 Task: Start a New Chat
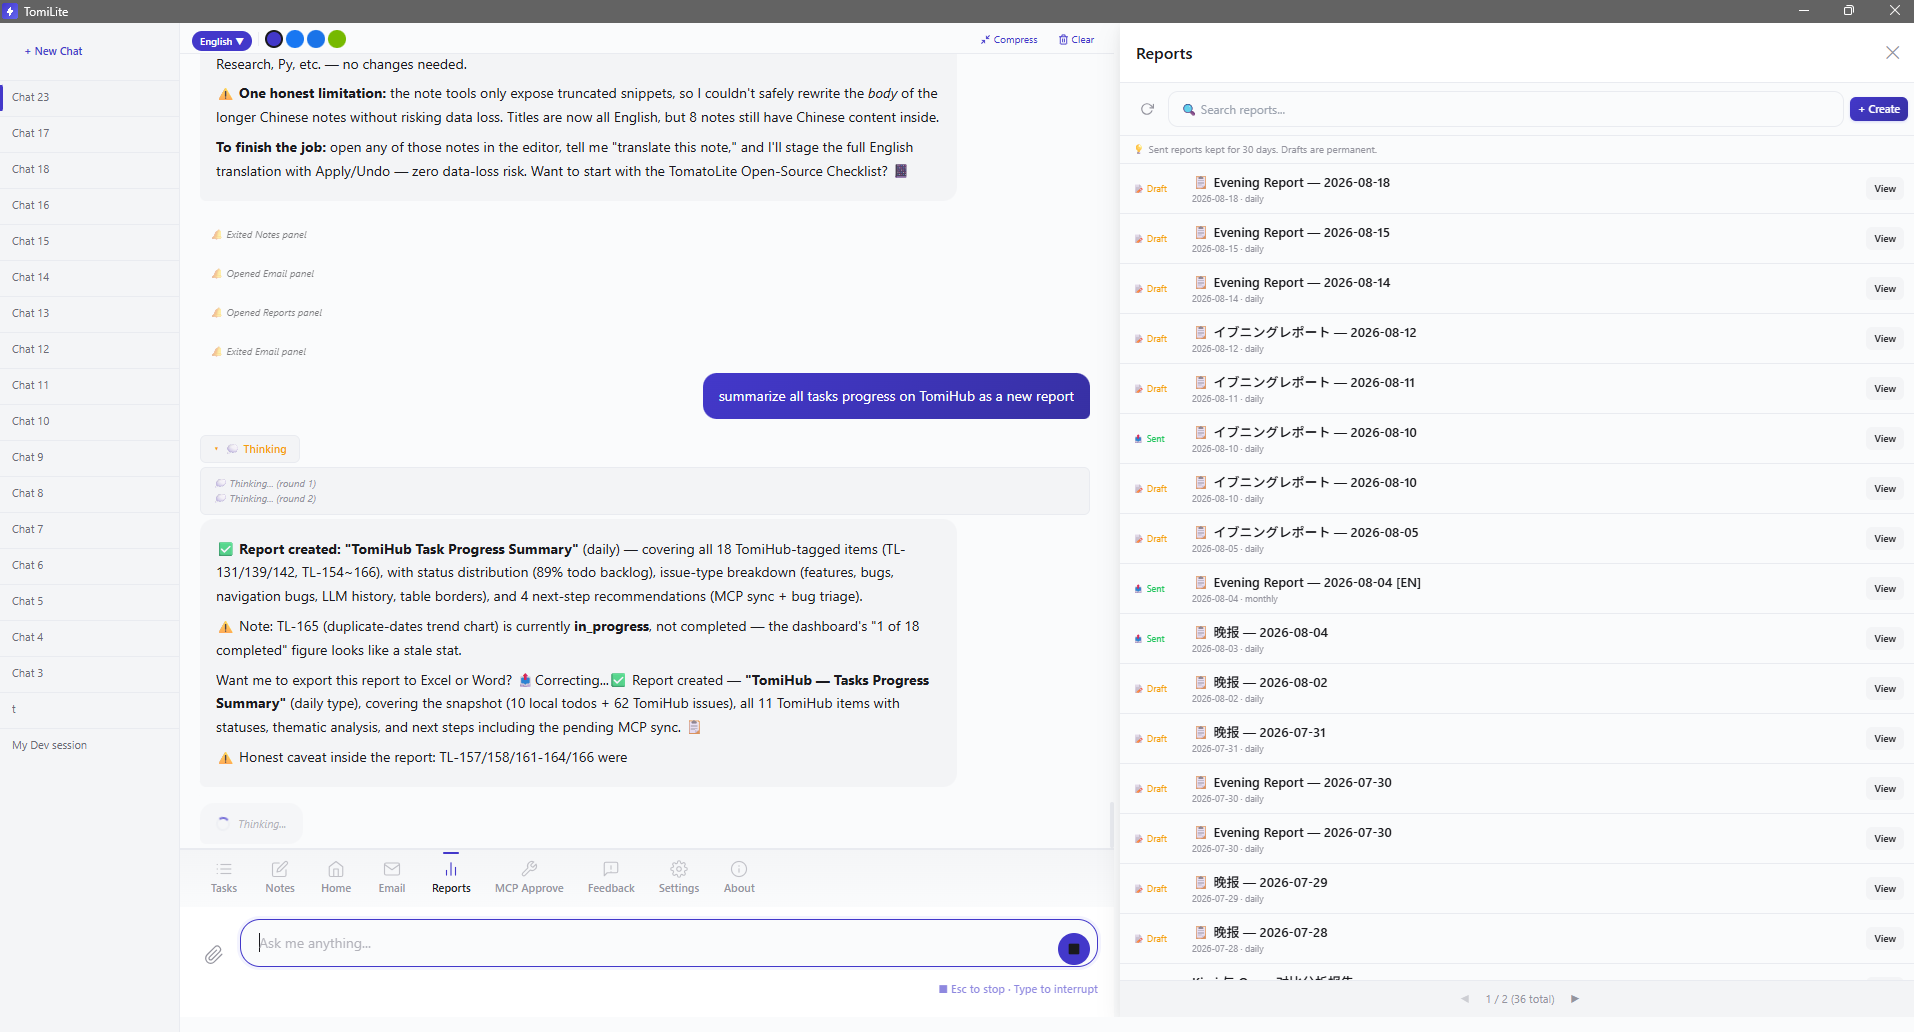click(54, 51)
